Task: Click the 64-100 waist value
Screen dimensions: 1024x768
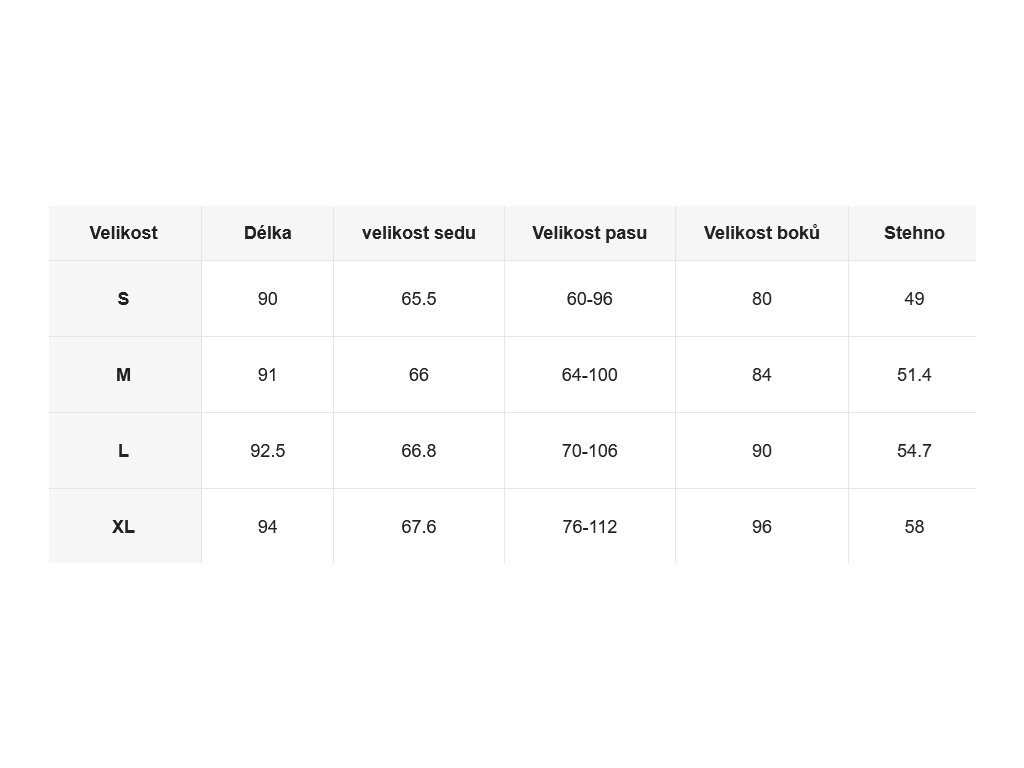Action: tap(590, 375)
